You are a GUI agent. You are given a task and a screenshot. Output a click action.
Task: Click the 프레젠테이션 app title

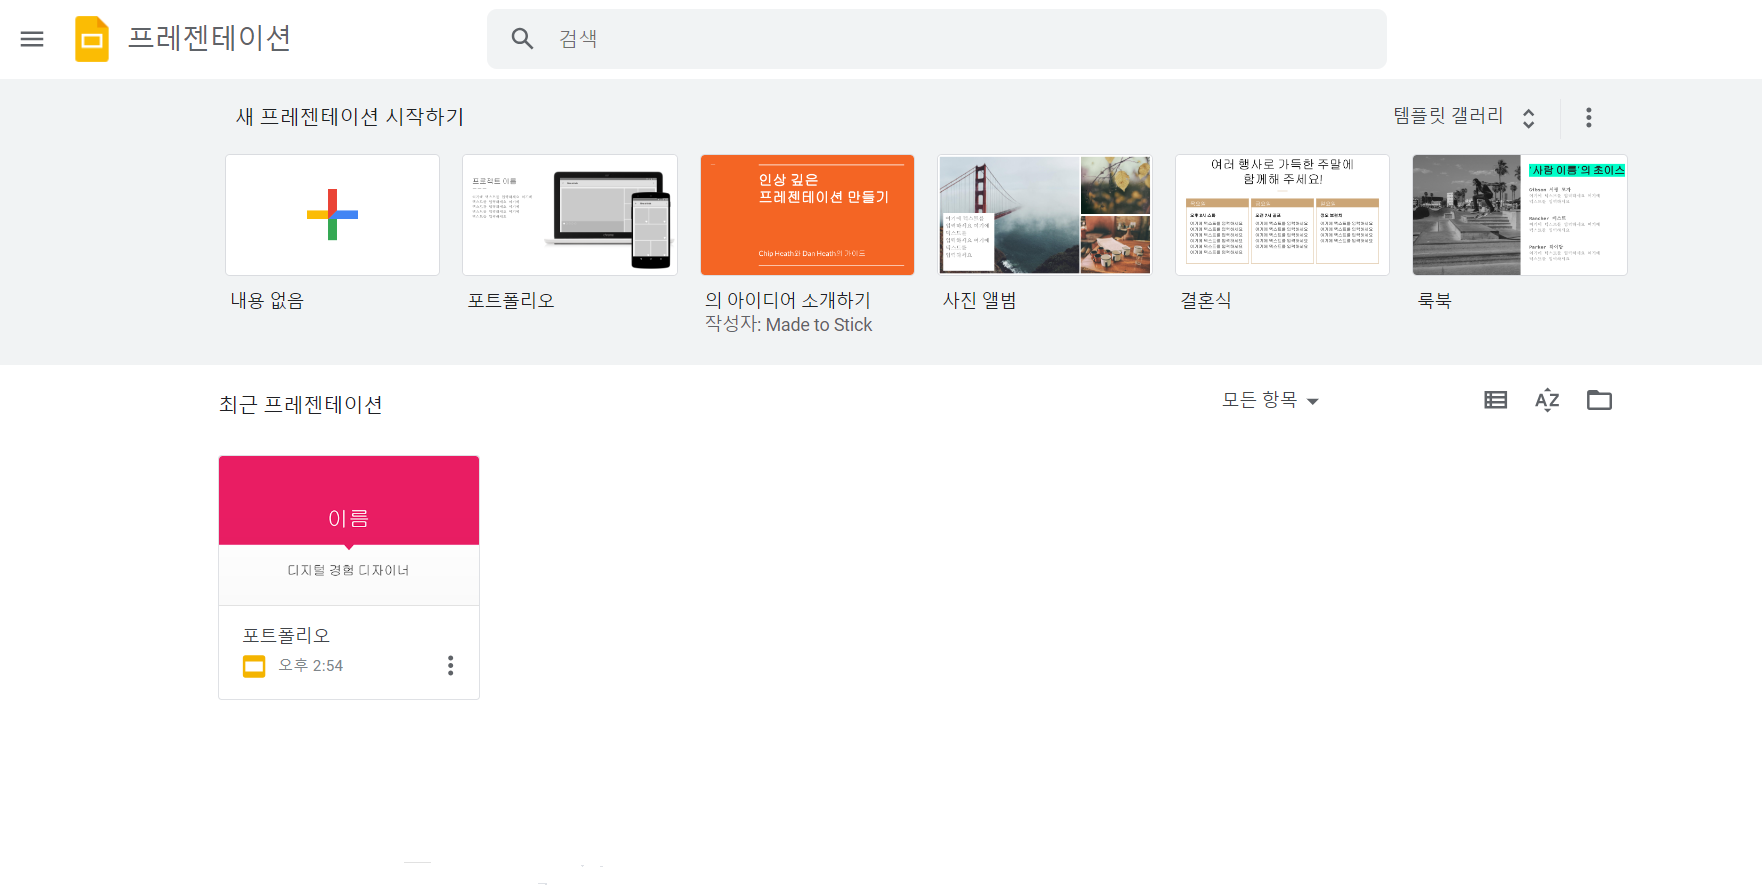tap(209, 38)
